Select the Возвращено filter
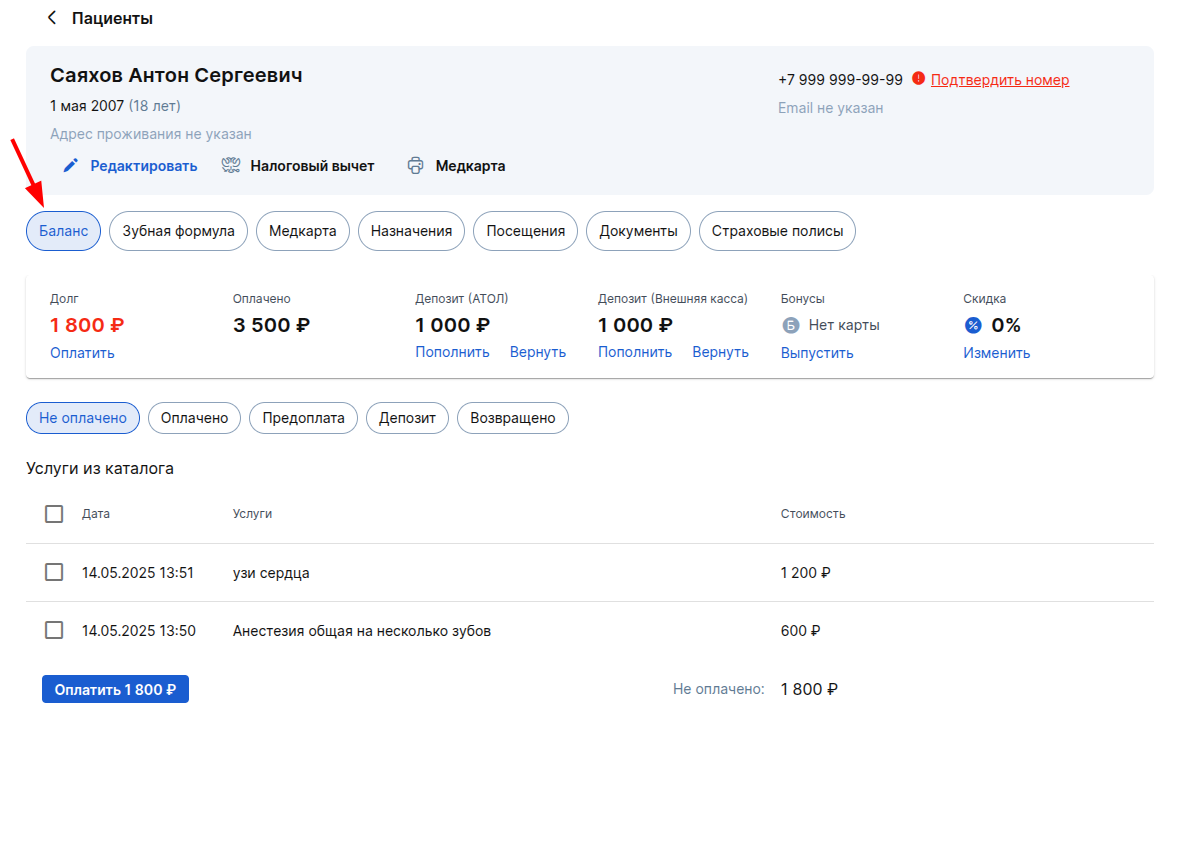Screen dimensions: 1177x854 [x=513, y=418]
